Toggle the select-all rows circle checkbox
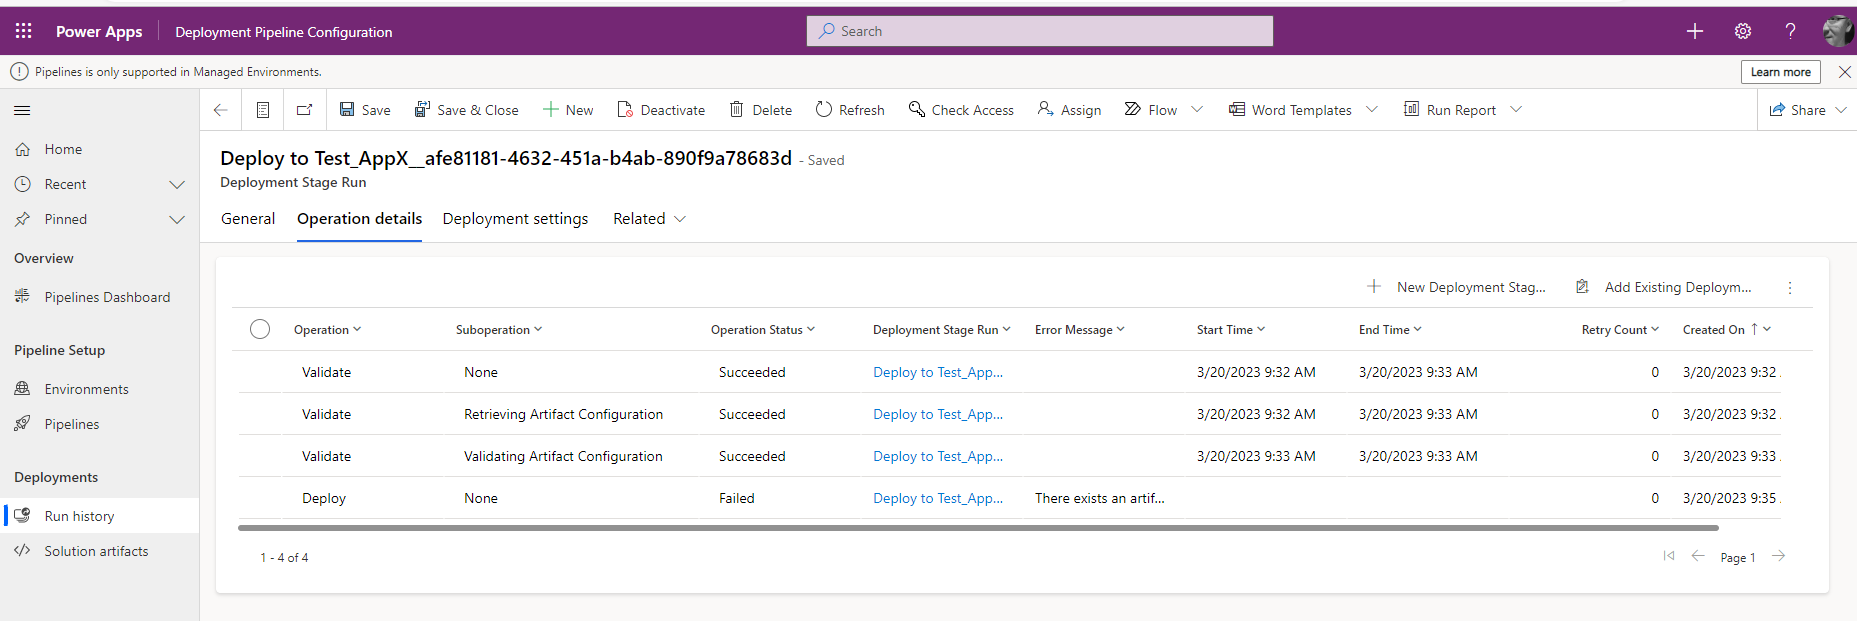Image resolution: width=1857 pixels, height=621 pixels. 260,329
